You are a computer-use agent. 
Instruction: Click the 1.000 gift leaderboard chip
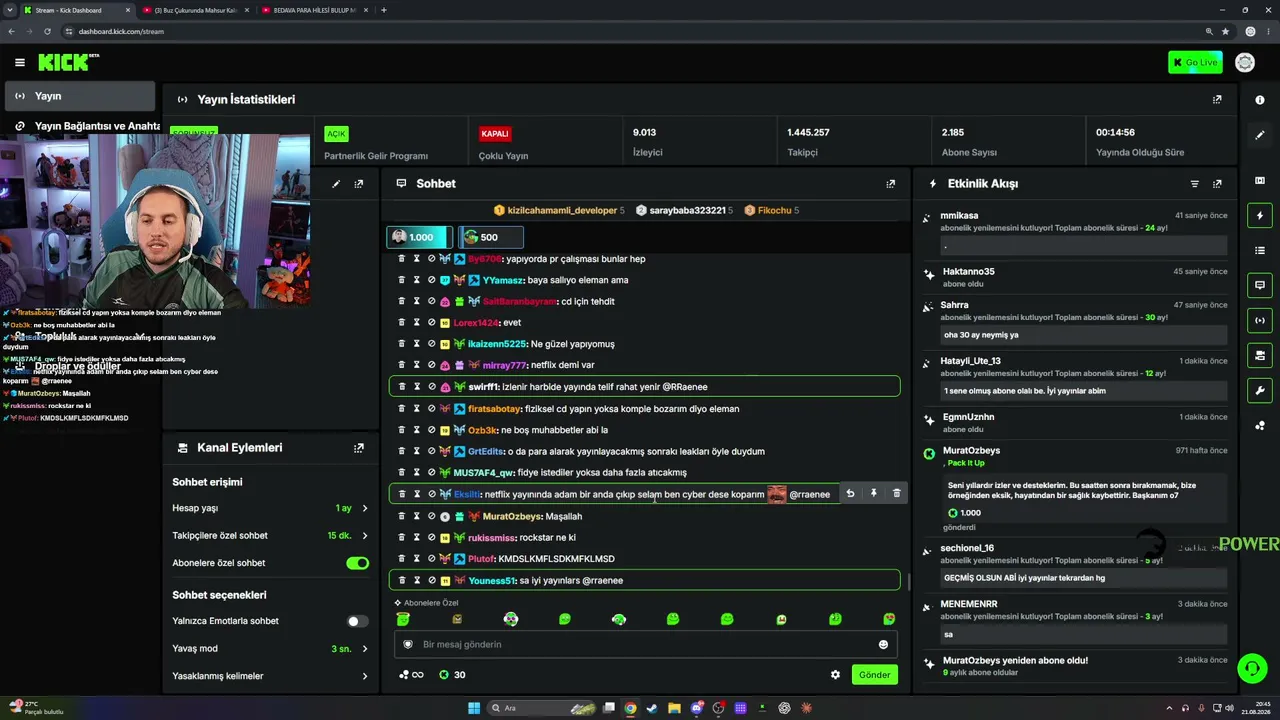click(x=419, y=237)
